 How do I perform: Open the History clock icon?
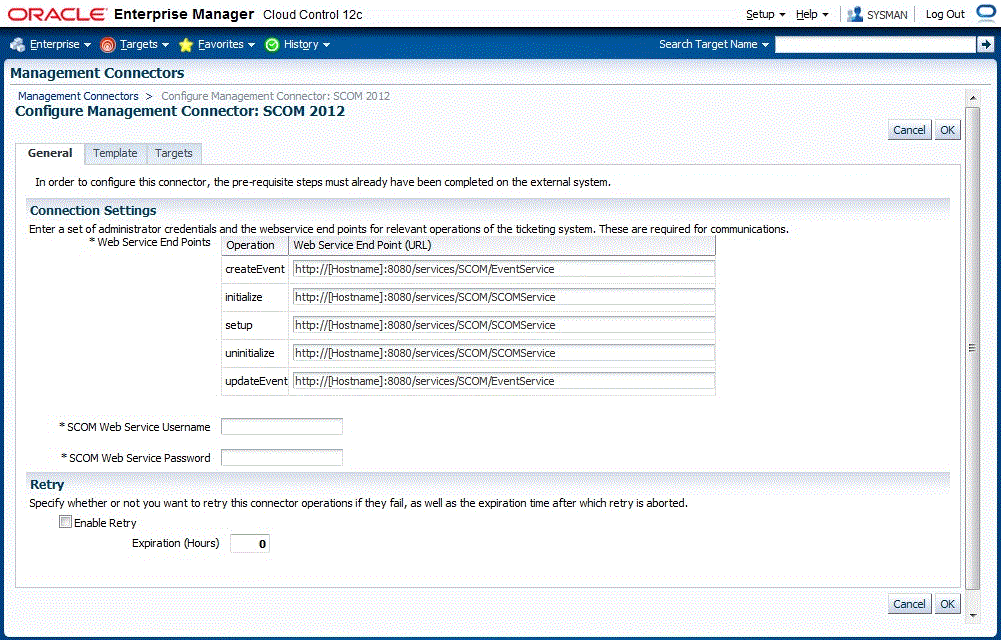pyautogui.click(x=270, y=44)
